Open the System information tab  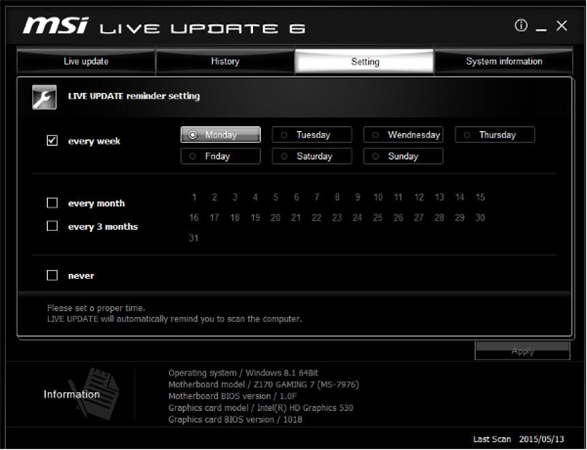pyautogui.click(x=504, y=61)
